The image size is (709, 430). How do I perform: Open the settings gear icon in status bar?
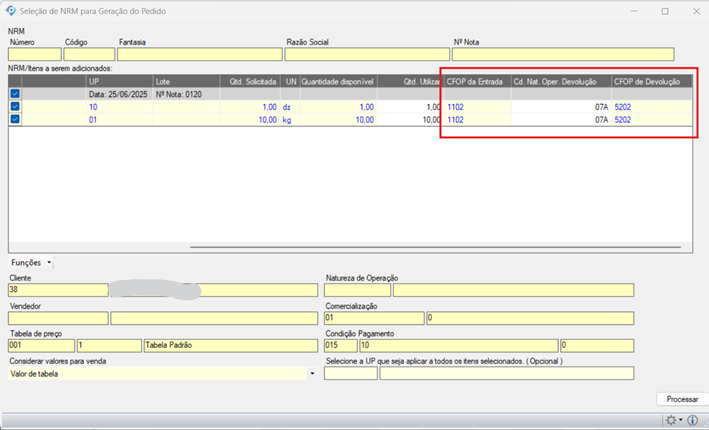click(x=671, y=420)
